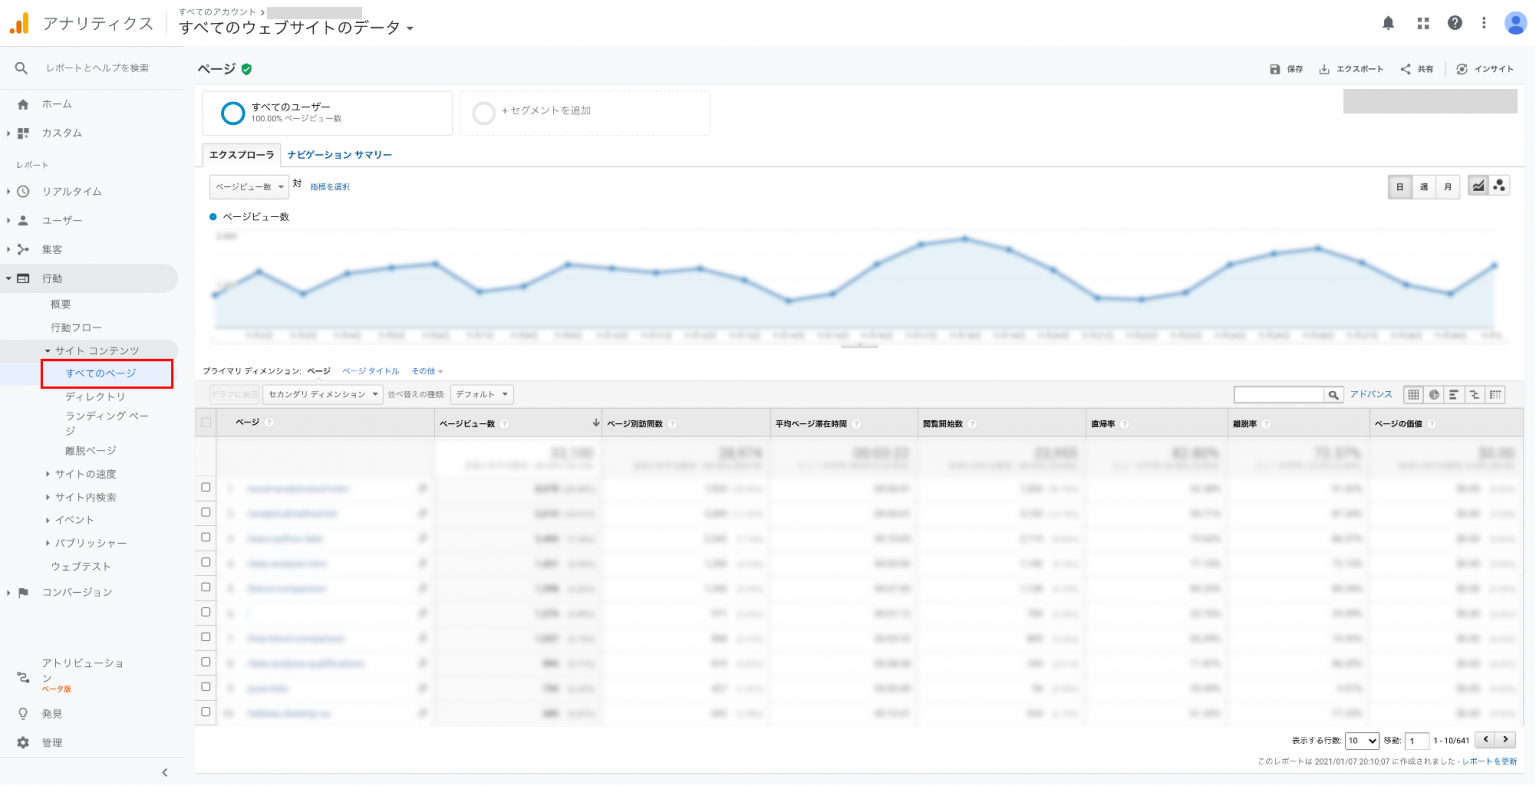Open the 表示する行数 rows dropdown

click(1361, 739)
